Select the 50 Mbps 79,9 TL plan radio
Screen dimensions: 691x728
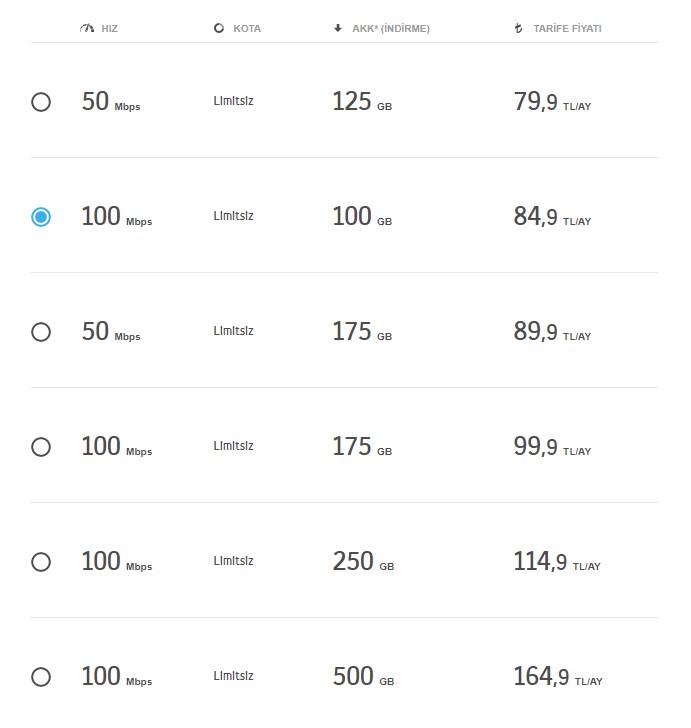[x=41, y=102]
